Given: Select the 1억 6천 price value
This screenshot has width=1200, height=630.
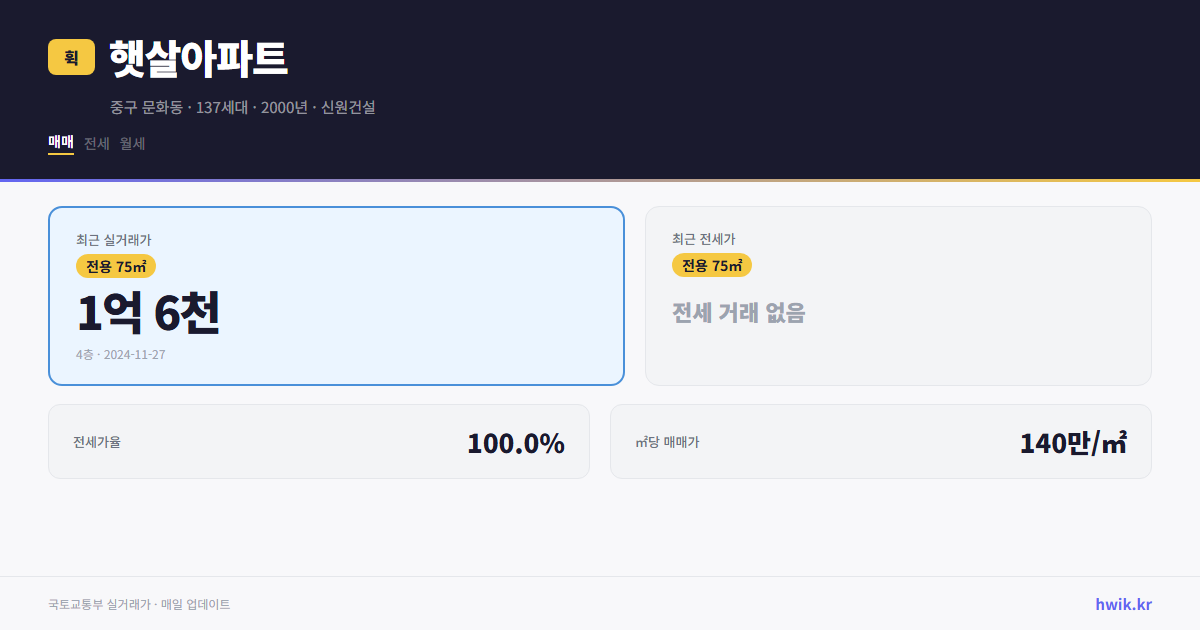Looking at the screenshot, I should (149, 315).
